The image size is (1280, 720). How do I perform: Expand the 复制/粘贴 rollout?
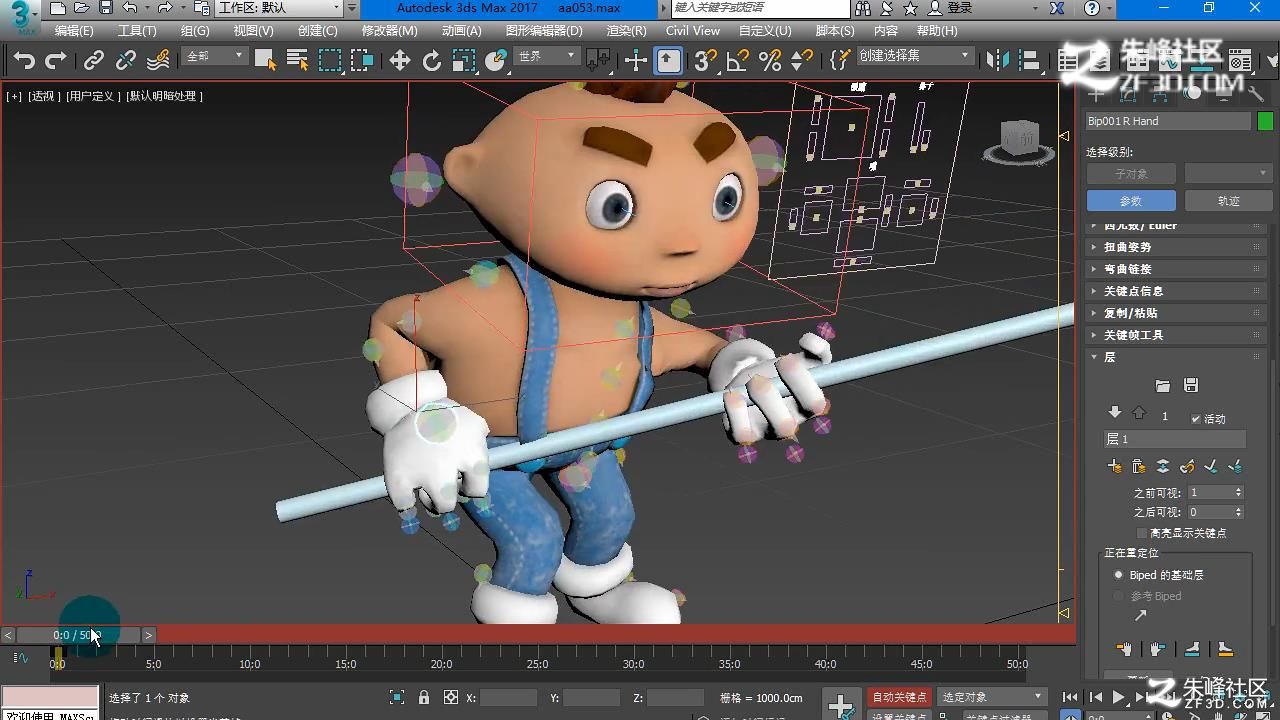pos(1176,313)
